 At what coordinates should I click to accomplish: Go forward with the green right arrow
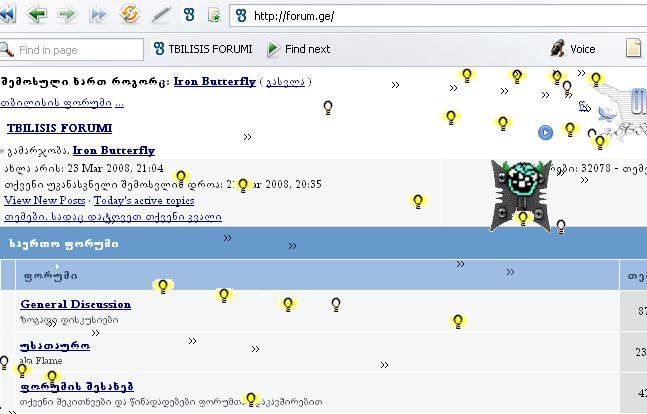click(x=67, y=14)
